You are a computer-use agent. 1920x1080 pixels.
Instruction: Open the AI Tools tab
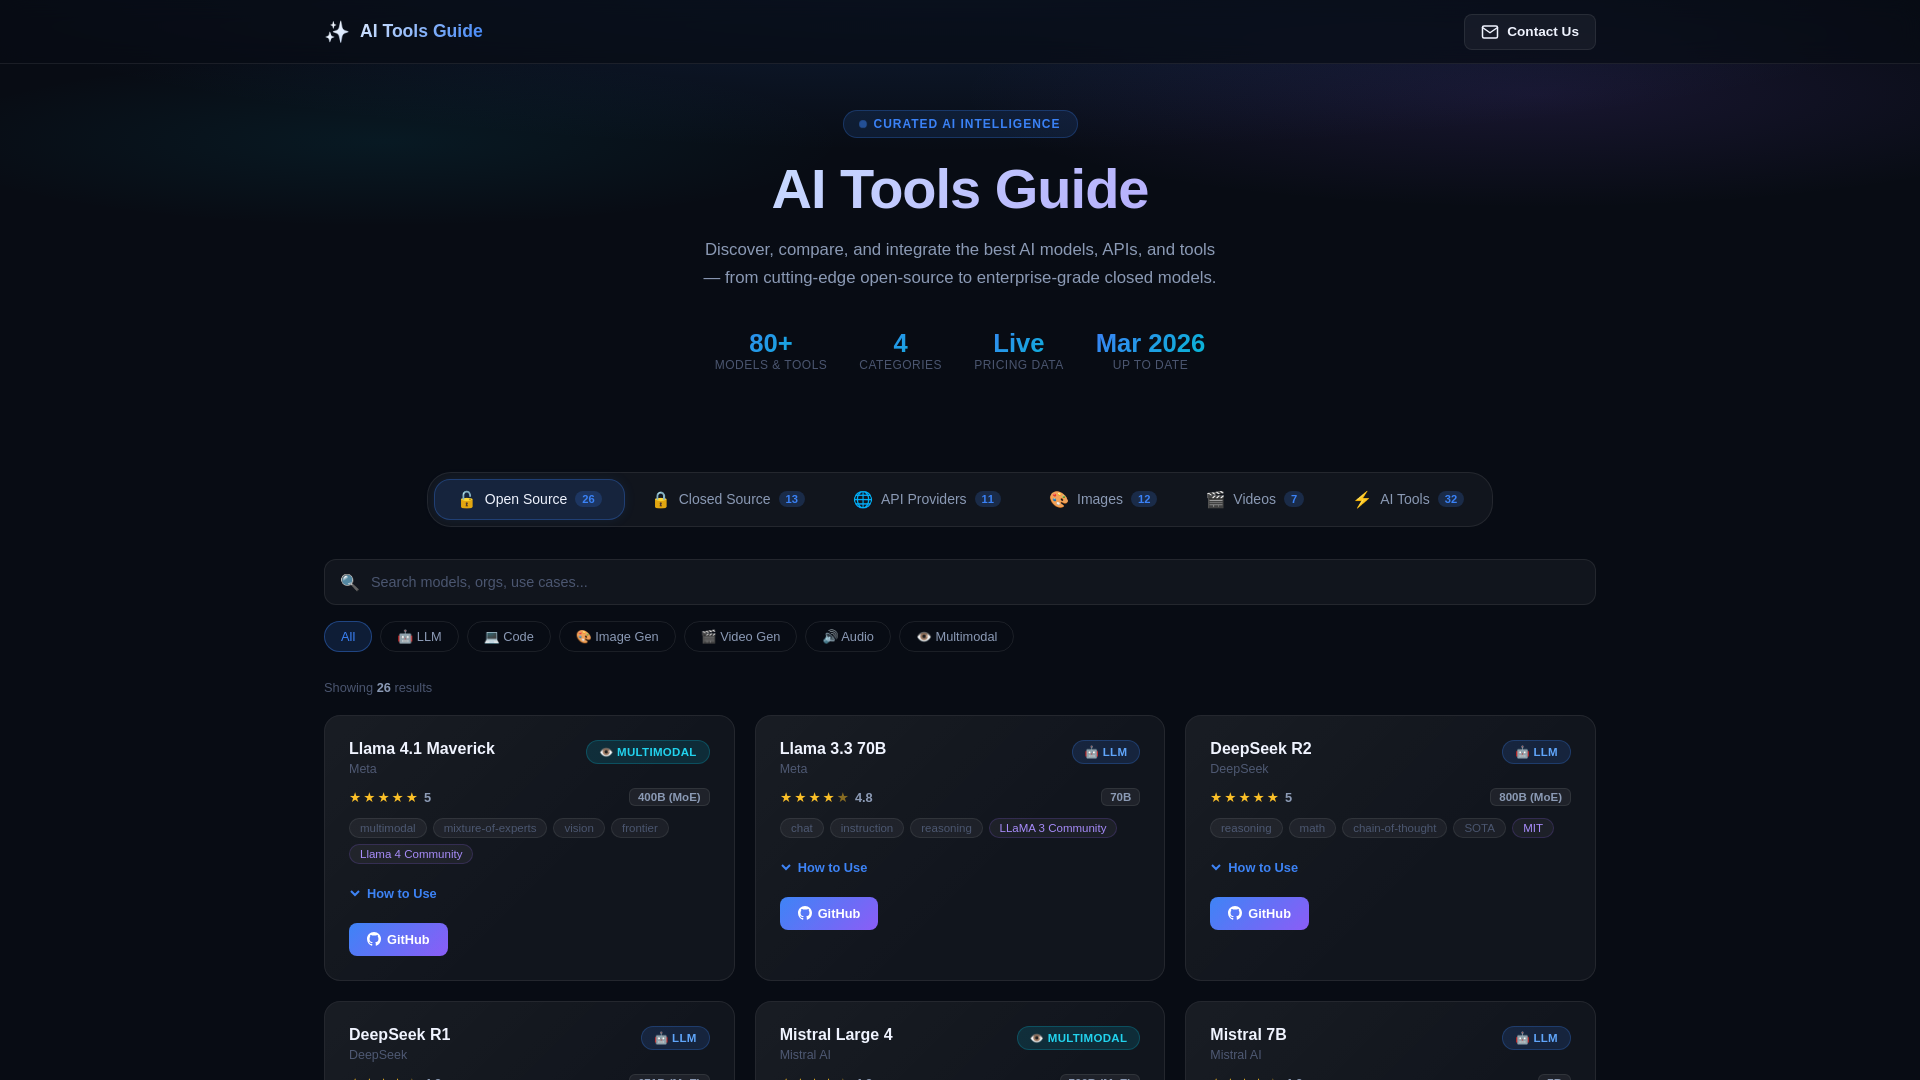(1407, 500)
